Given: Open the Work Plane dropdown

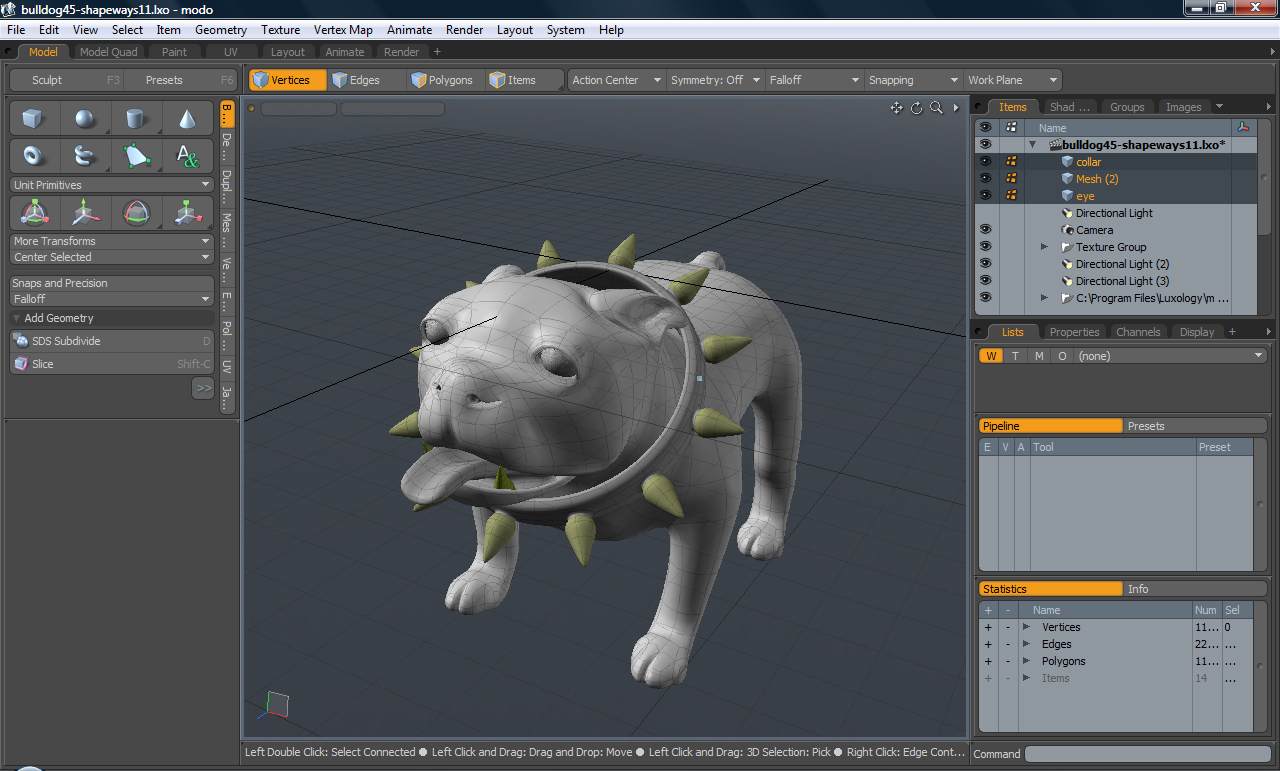Looking at the screenshot, I should [1012, 80].
